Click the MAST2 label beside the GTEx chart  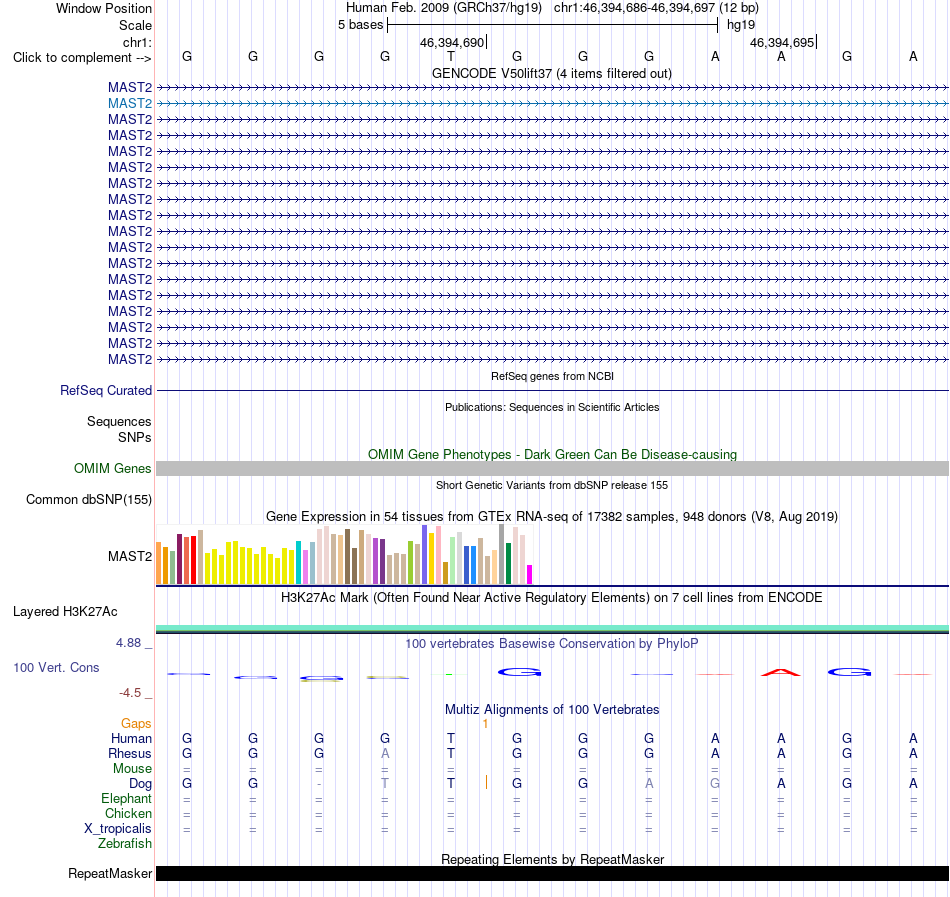[x=130, y=557]
